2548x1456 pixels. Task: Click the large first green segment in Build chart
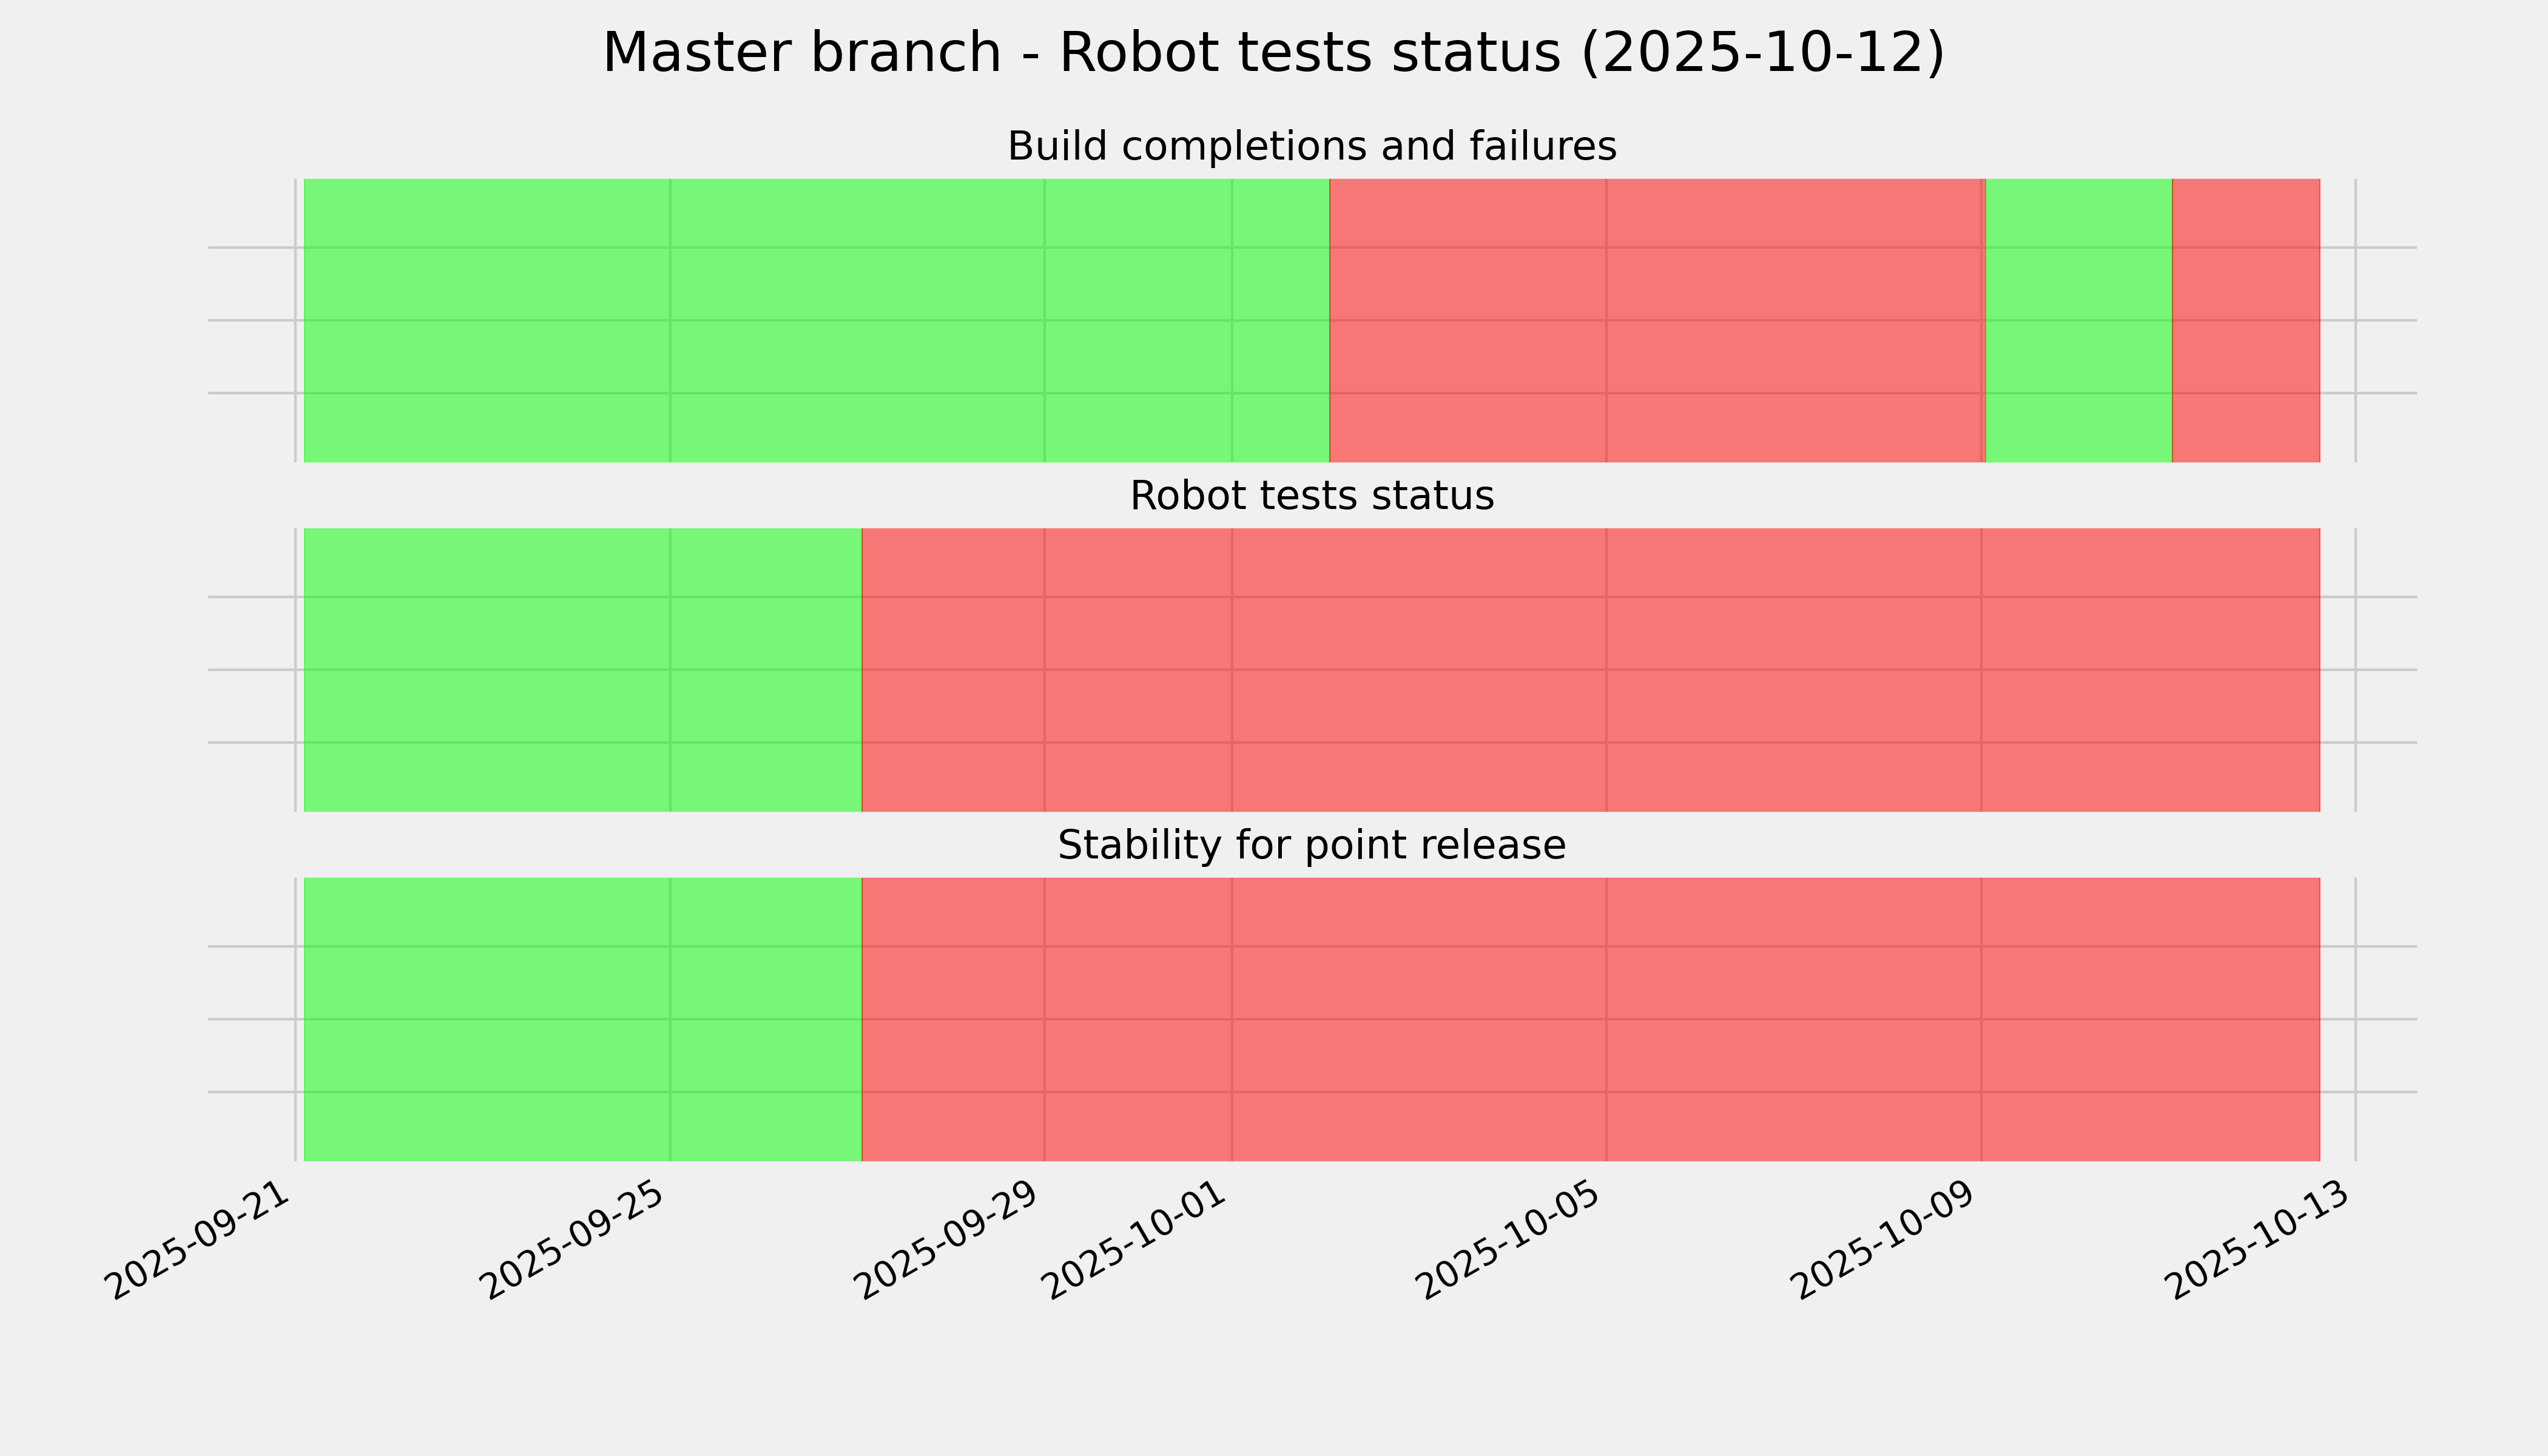coord(816,320)
